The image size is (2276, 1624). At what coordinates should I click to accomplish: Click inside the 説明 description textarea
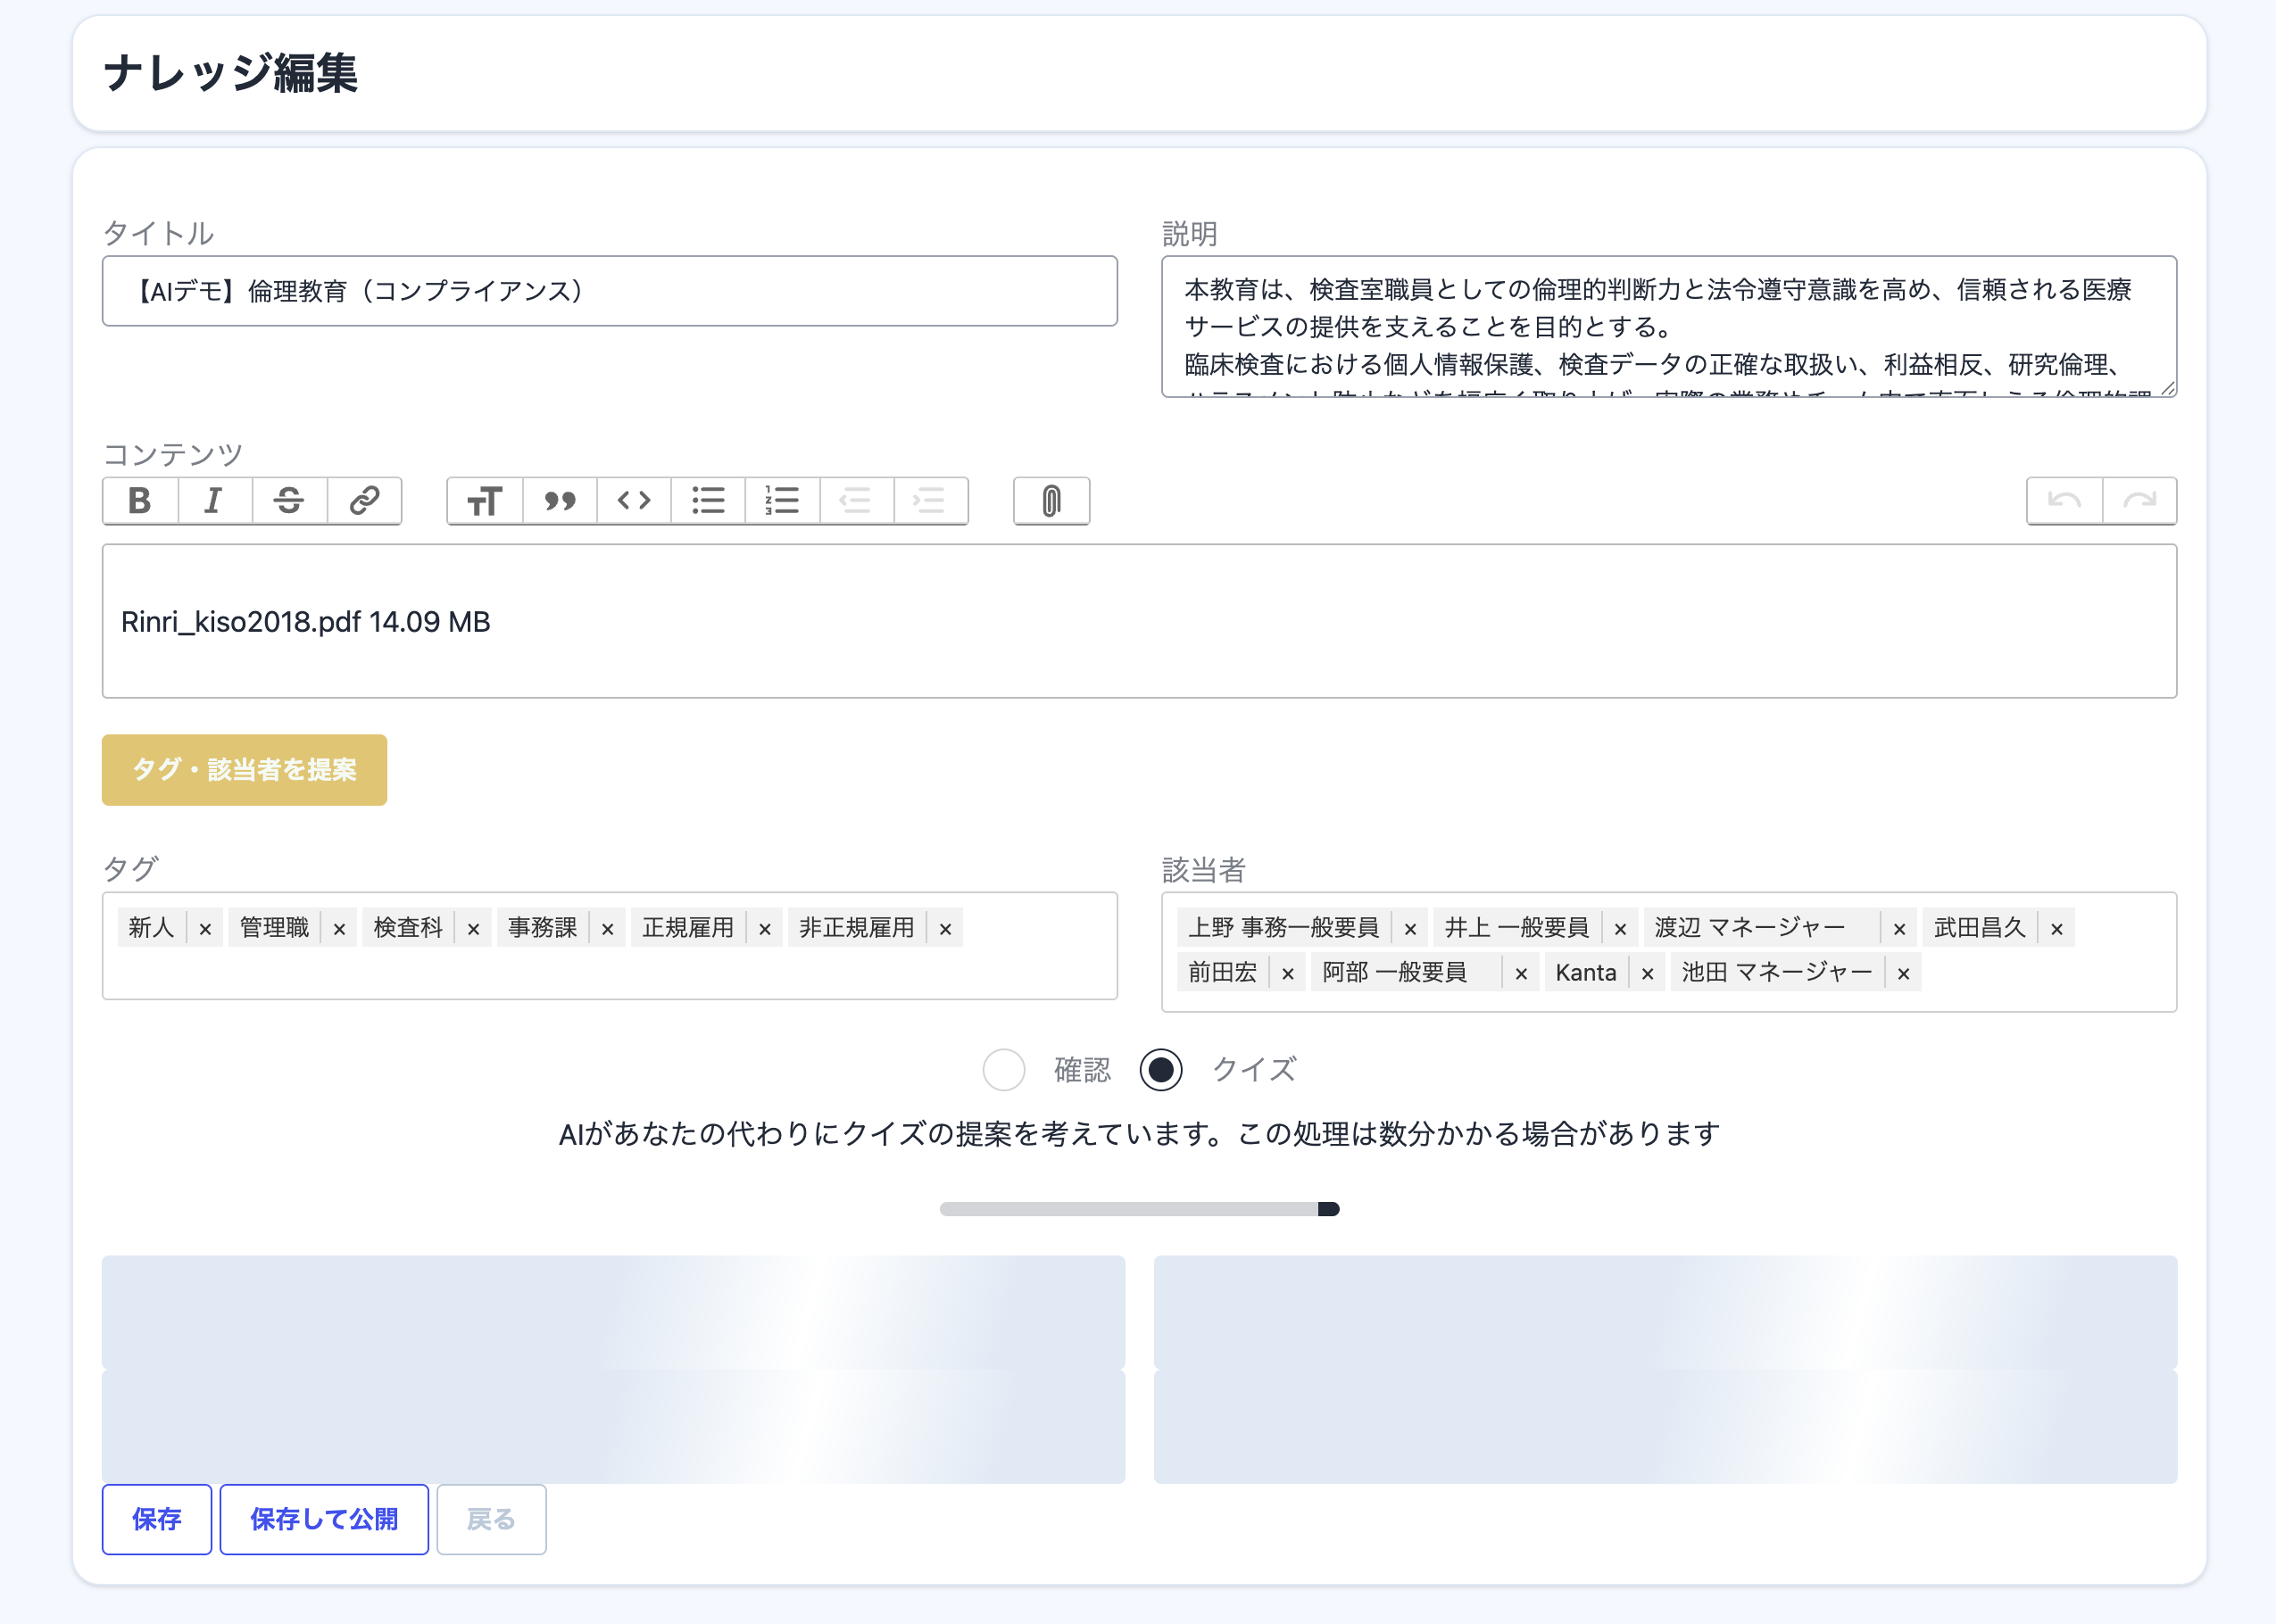[x=1667, y=326]
